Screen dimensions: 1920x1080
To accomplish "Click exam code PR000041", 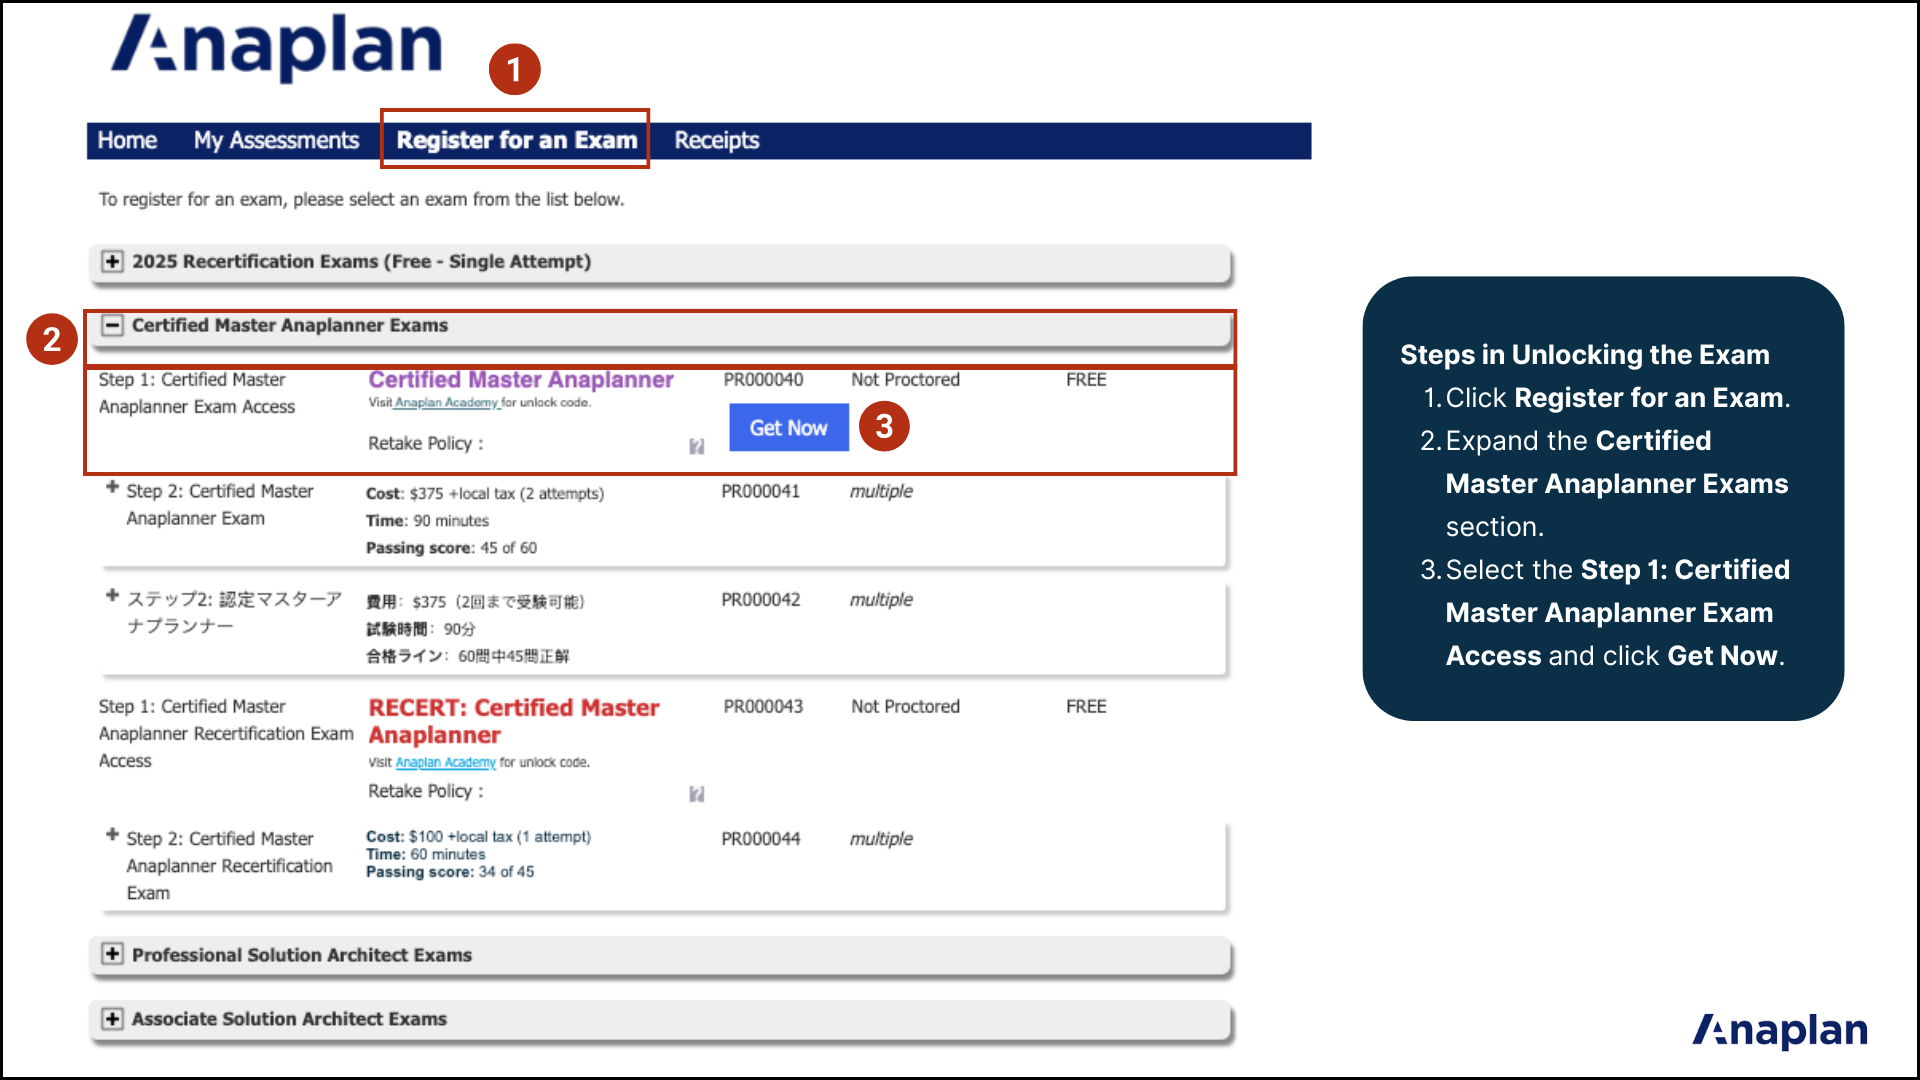I will tap(761, 492).
